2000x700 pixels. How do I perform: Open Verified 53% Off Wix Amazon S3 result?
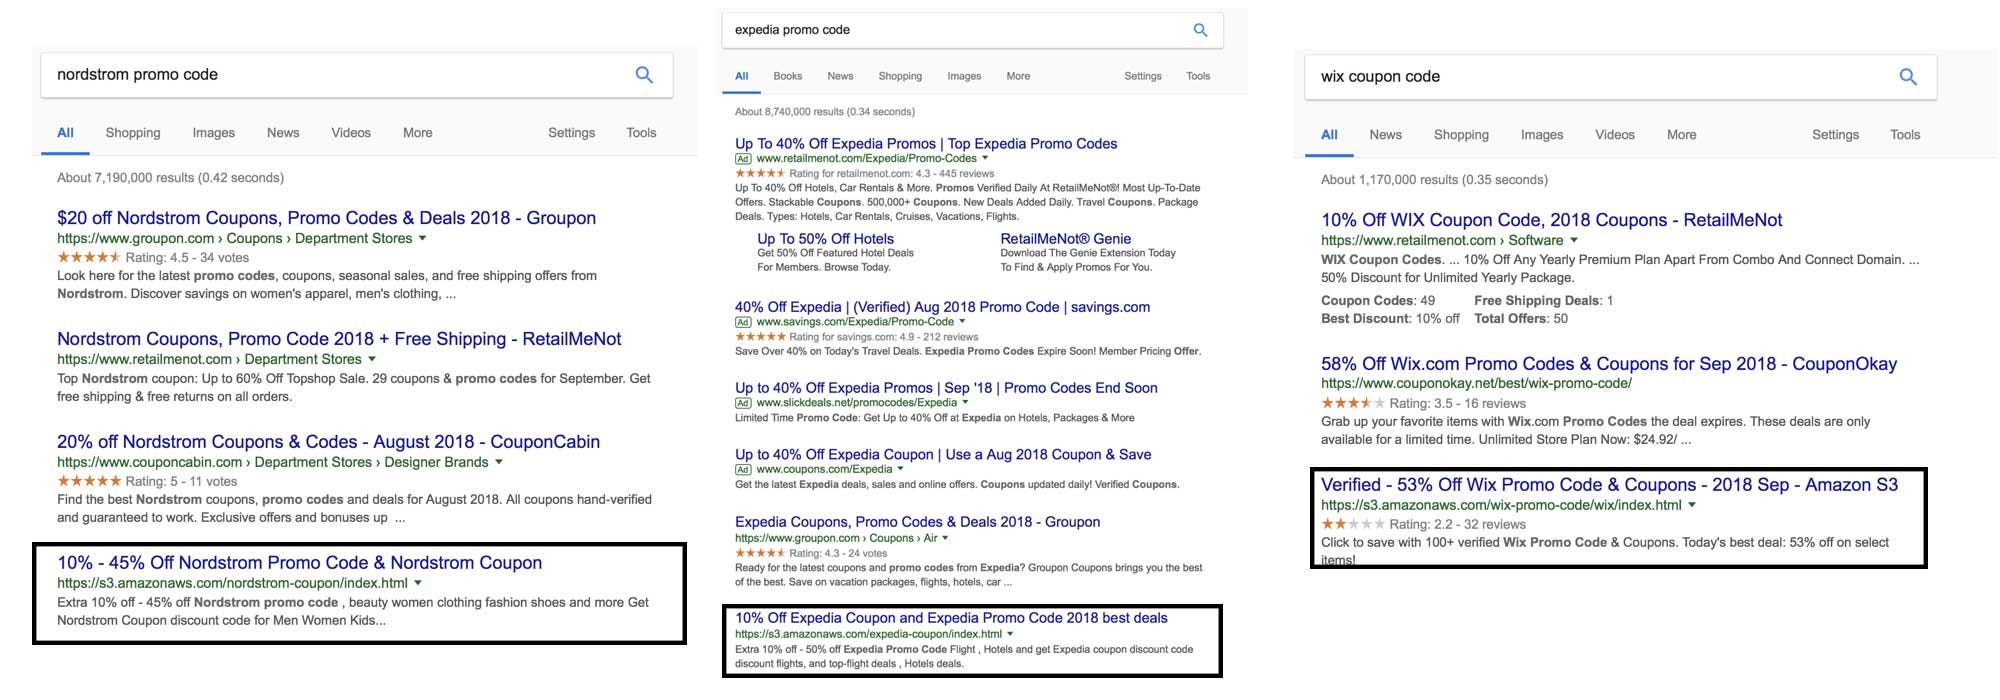pyautogui.click(x=1609, y=485)
